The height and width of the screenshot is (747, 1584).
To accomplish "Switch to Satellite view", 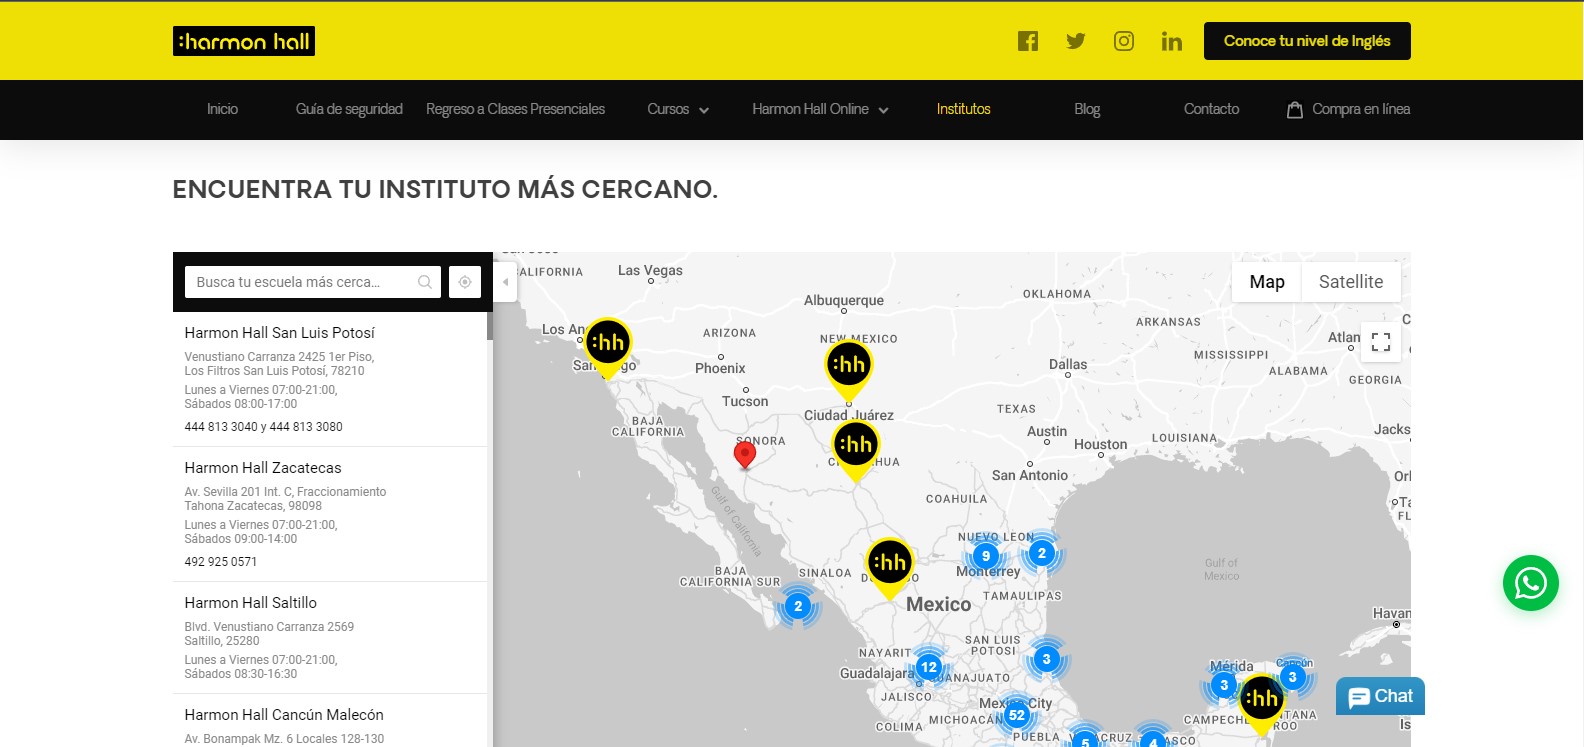I will click(x=1351, y=282).
